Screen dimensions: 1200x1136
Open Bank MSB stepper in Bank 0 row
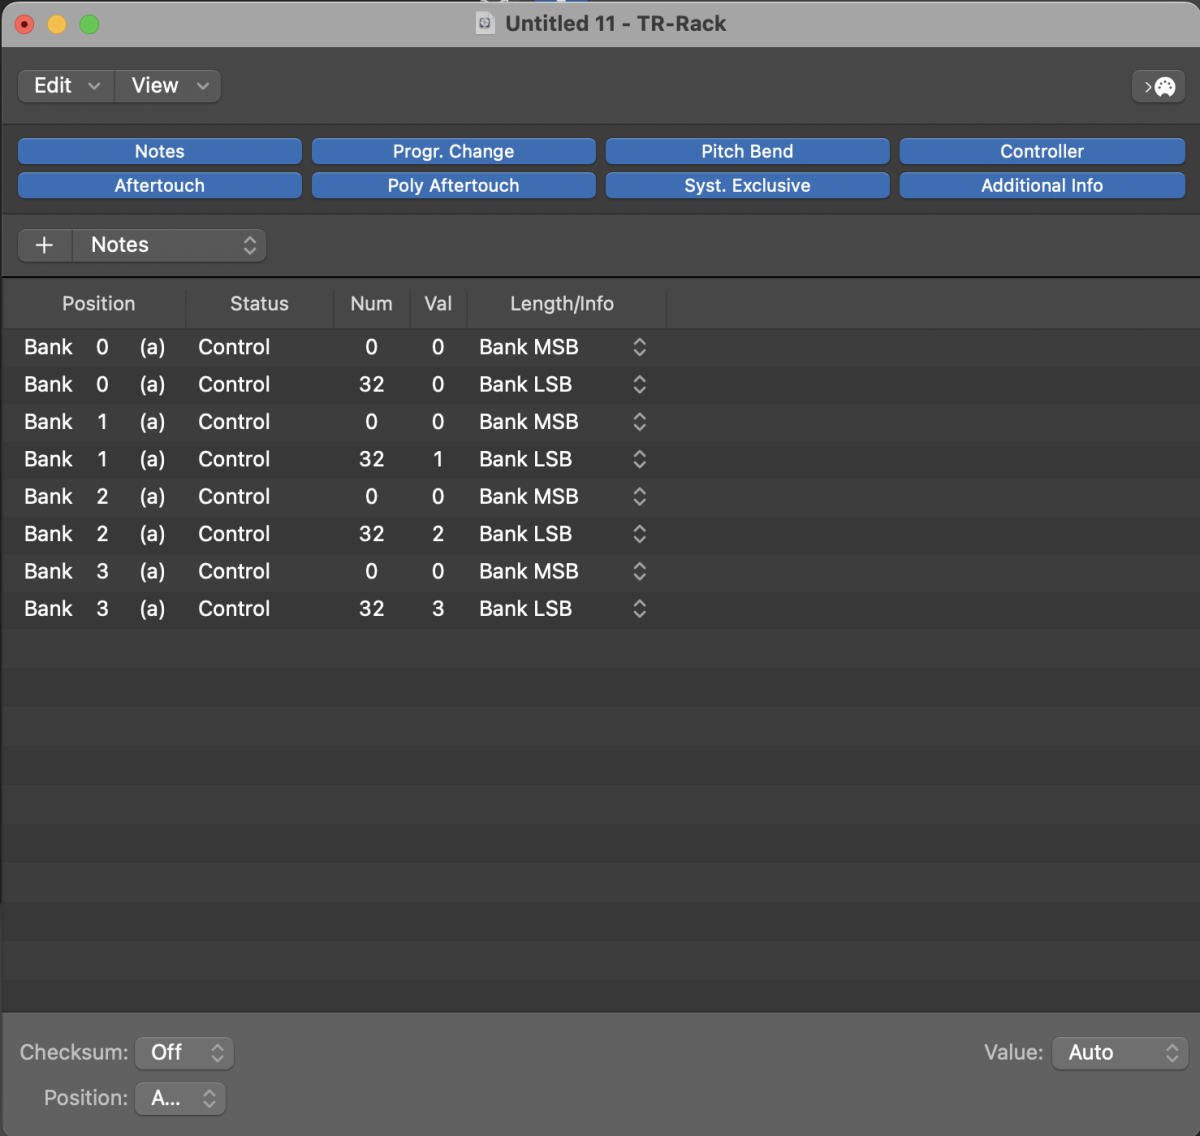point(640,347)
